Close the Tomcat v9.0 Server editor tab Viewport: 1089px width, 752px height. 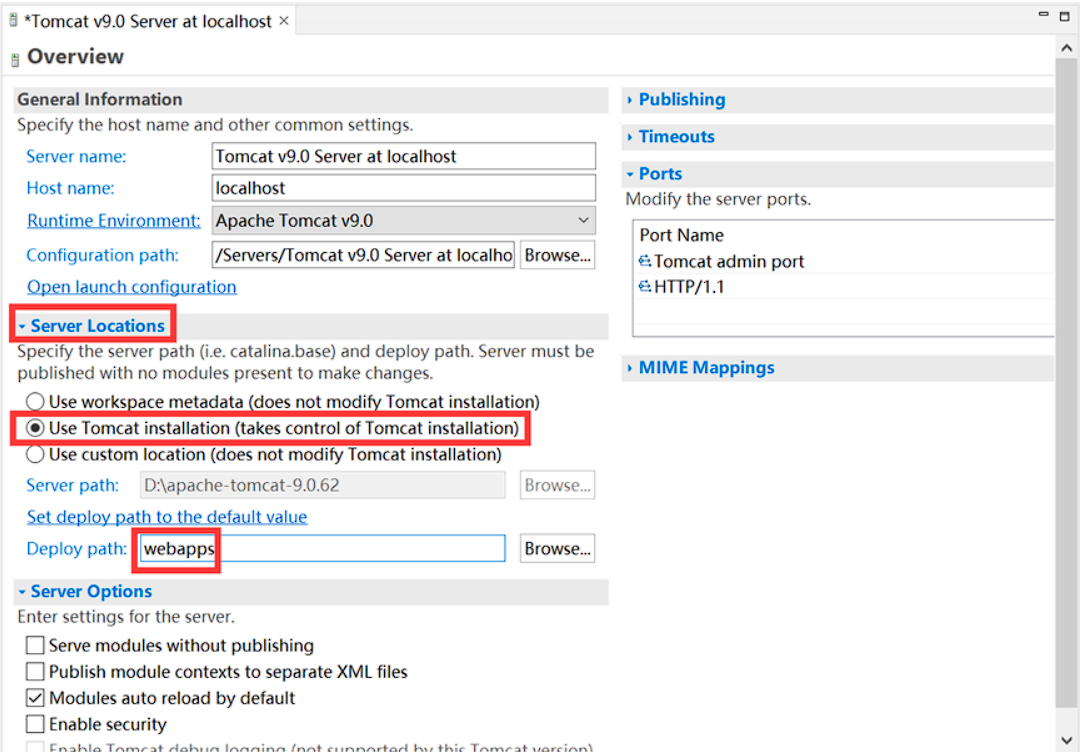283,21
